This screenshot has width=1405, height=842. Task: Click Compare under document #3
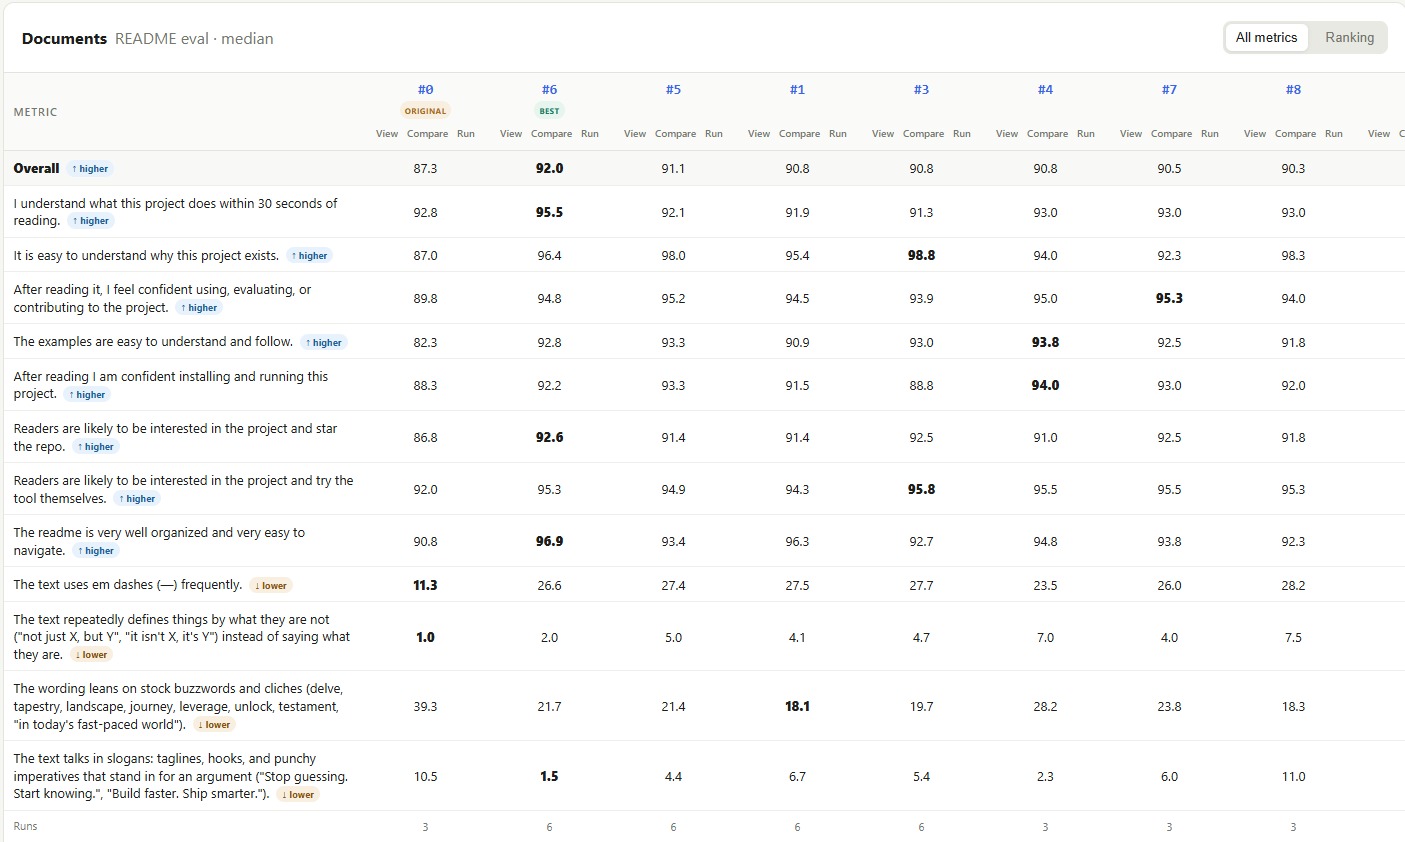click(x=923, y=134)
